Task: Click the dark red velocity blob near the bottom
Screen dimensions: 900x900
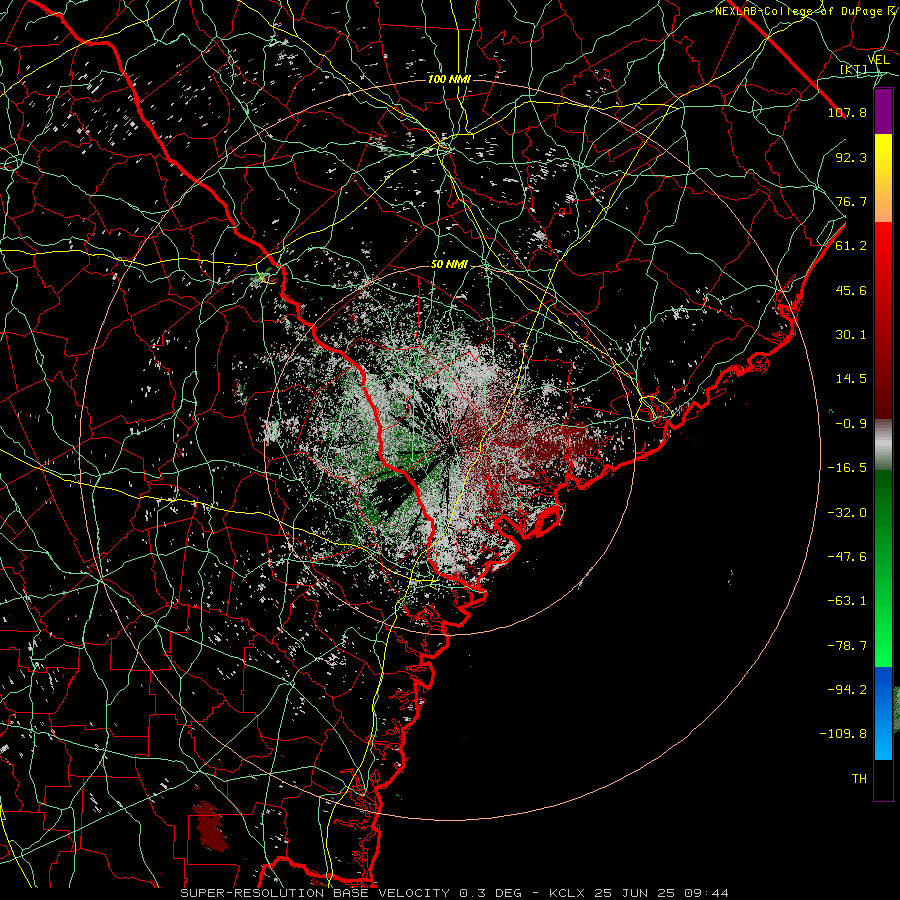Action: [209, 827]
